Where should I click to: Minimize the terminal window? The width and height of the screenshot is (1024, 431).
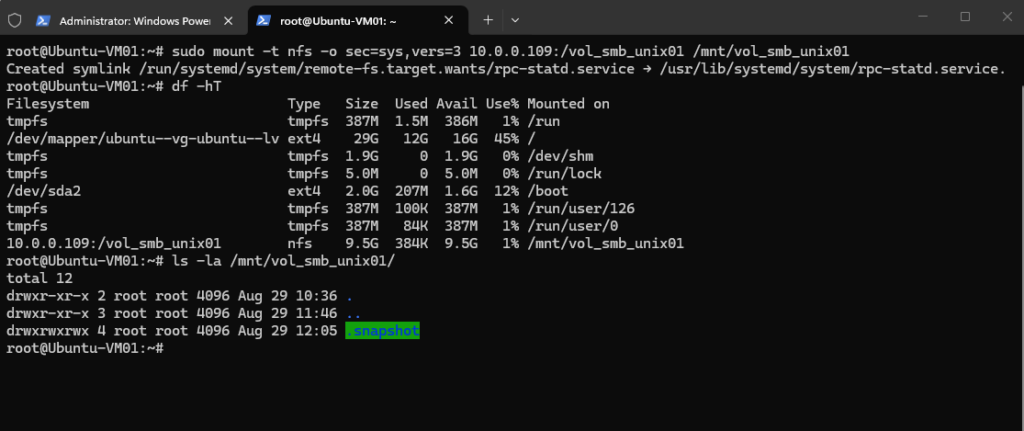923,17
